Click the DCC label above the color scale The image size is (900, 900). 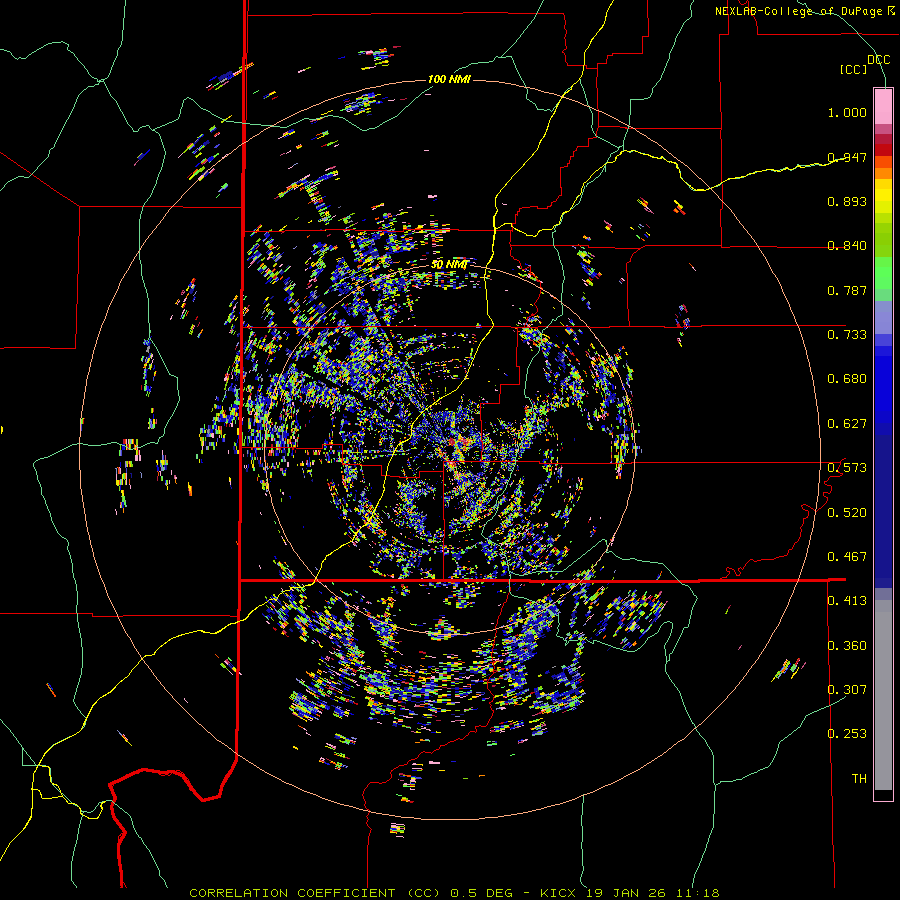pyautogui.click(x=878, y=60)
